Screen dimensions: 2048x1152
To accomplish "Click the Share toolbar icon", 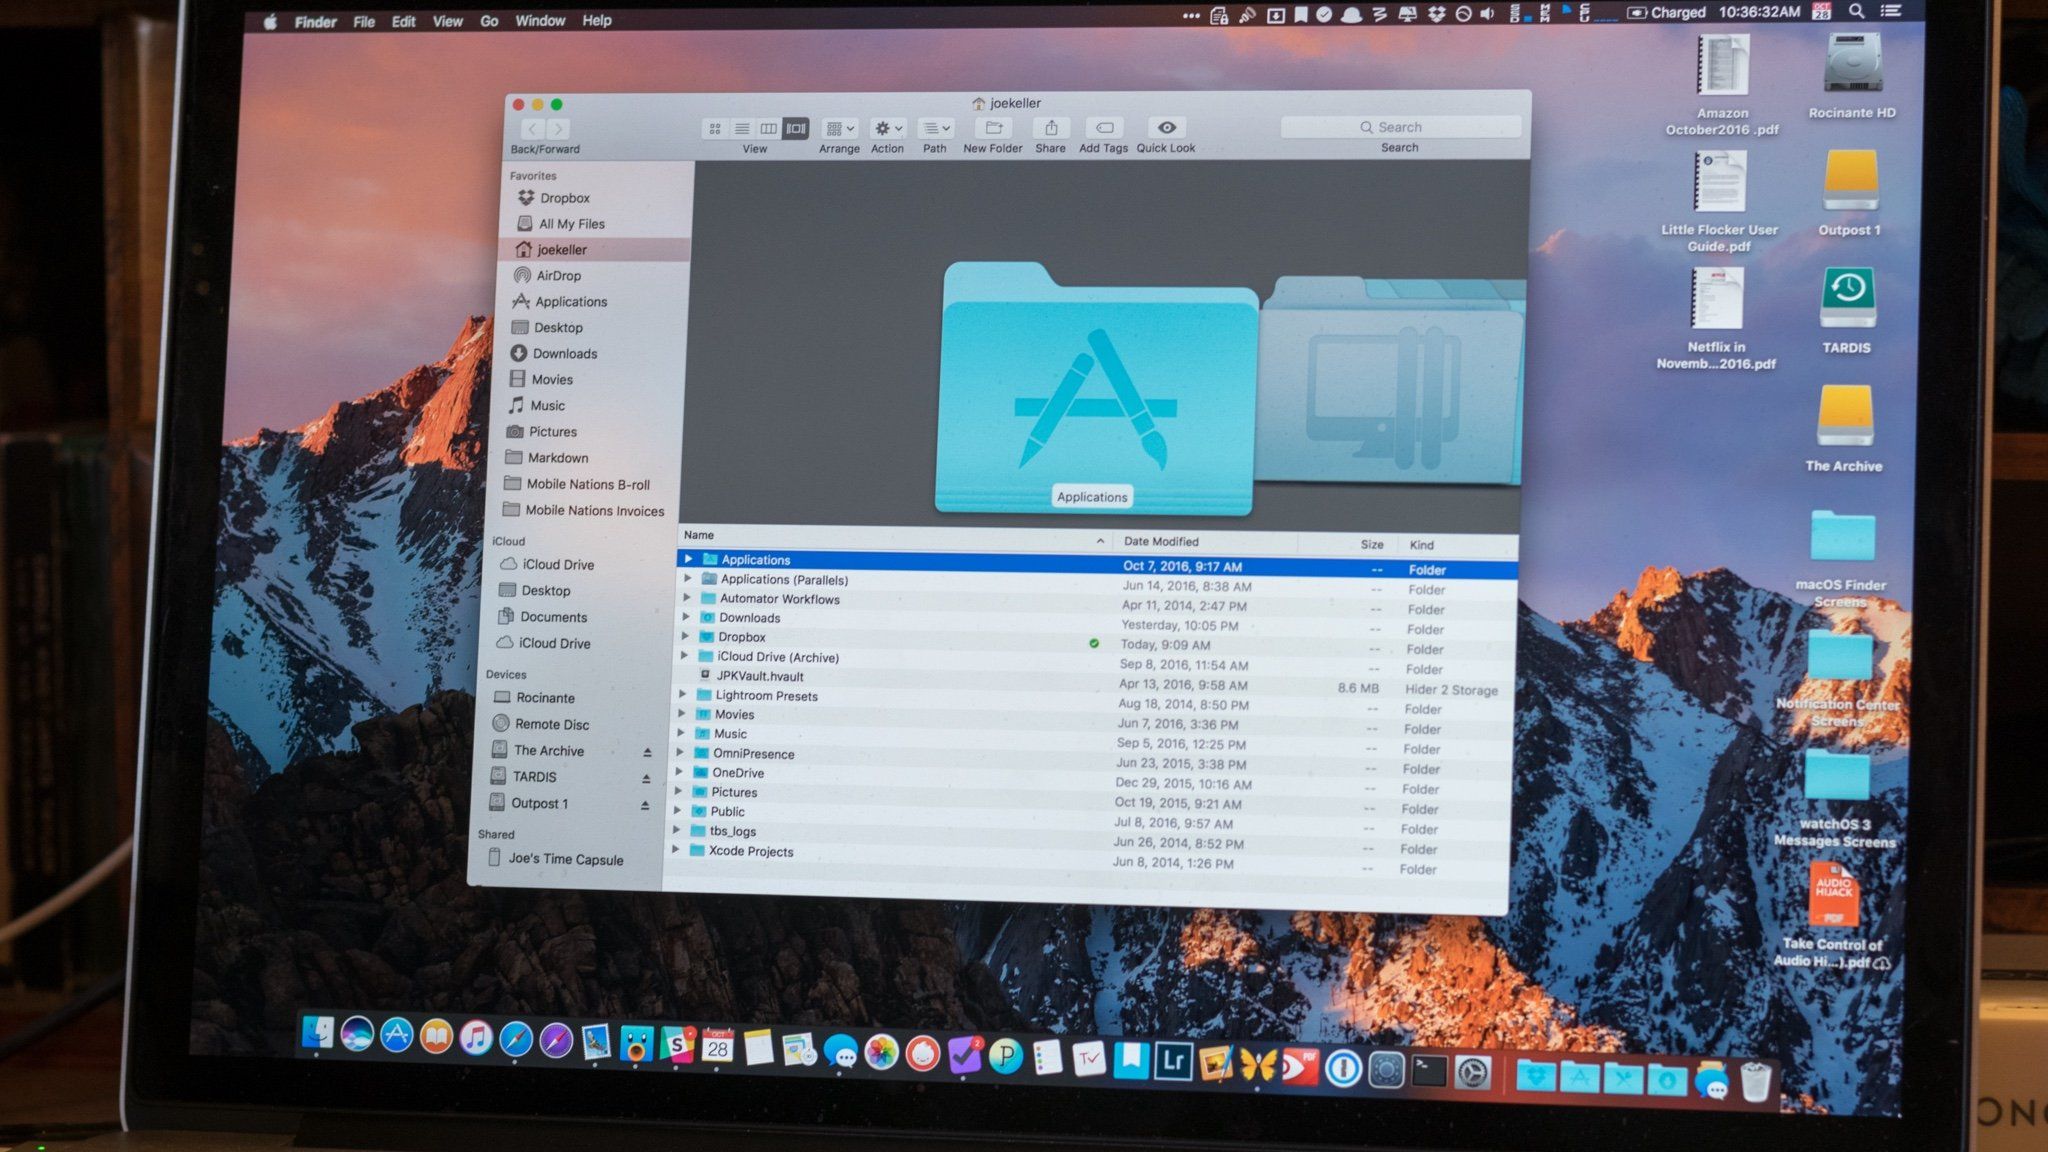I will click(1050, 128).
